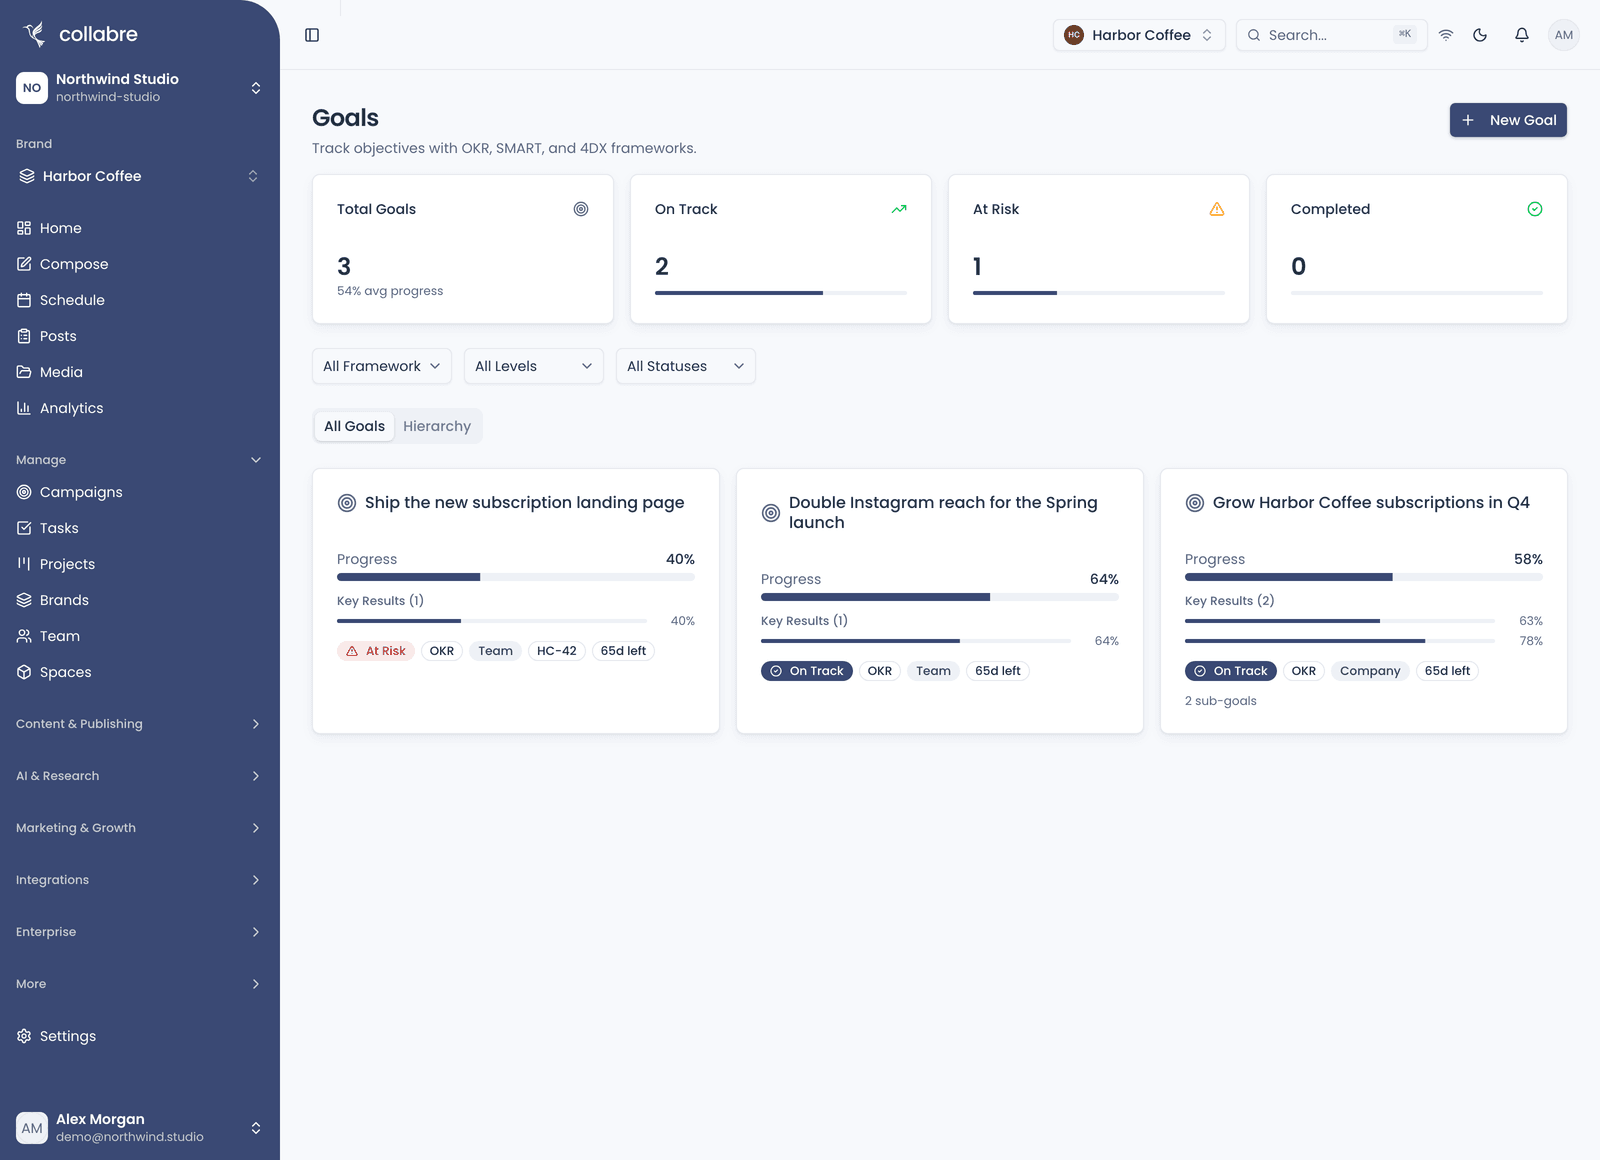Viewport: 1600px width, 1160px height.
Task: Click the Compose pencil icon
Action: point(24,264)
